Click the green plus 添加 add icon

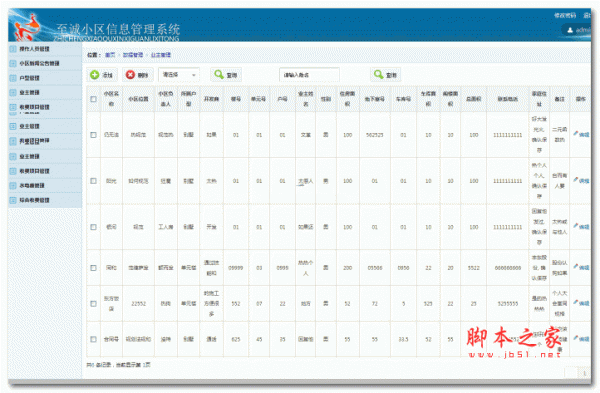click(x=95, y=75)
